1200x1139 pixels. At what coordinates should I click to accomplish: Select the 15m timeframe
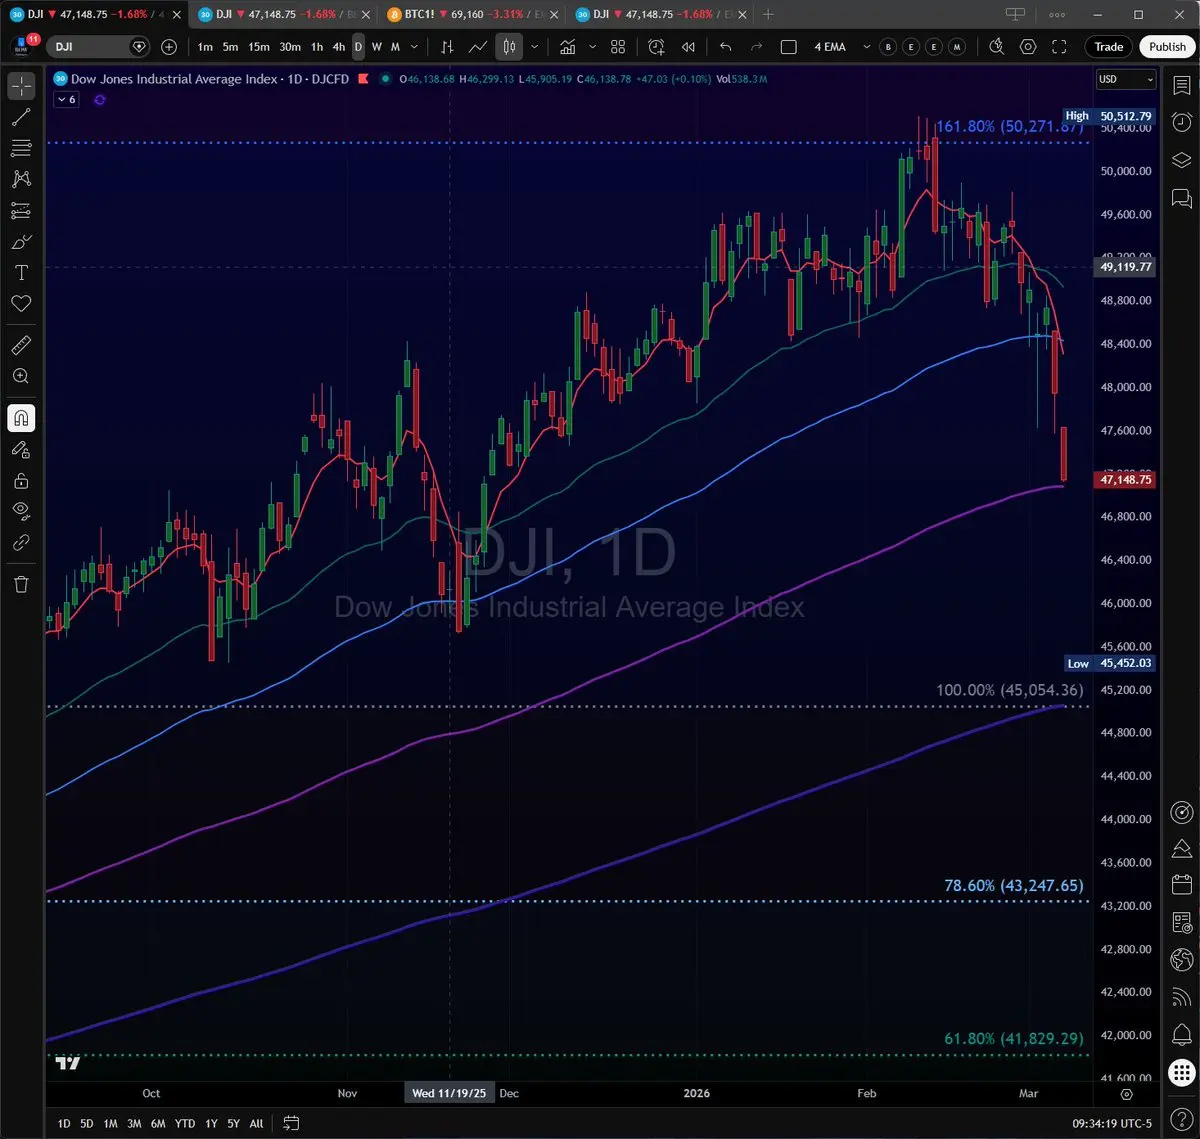[x=259, y=47]
